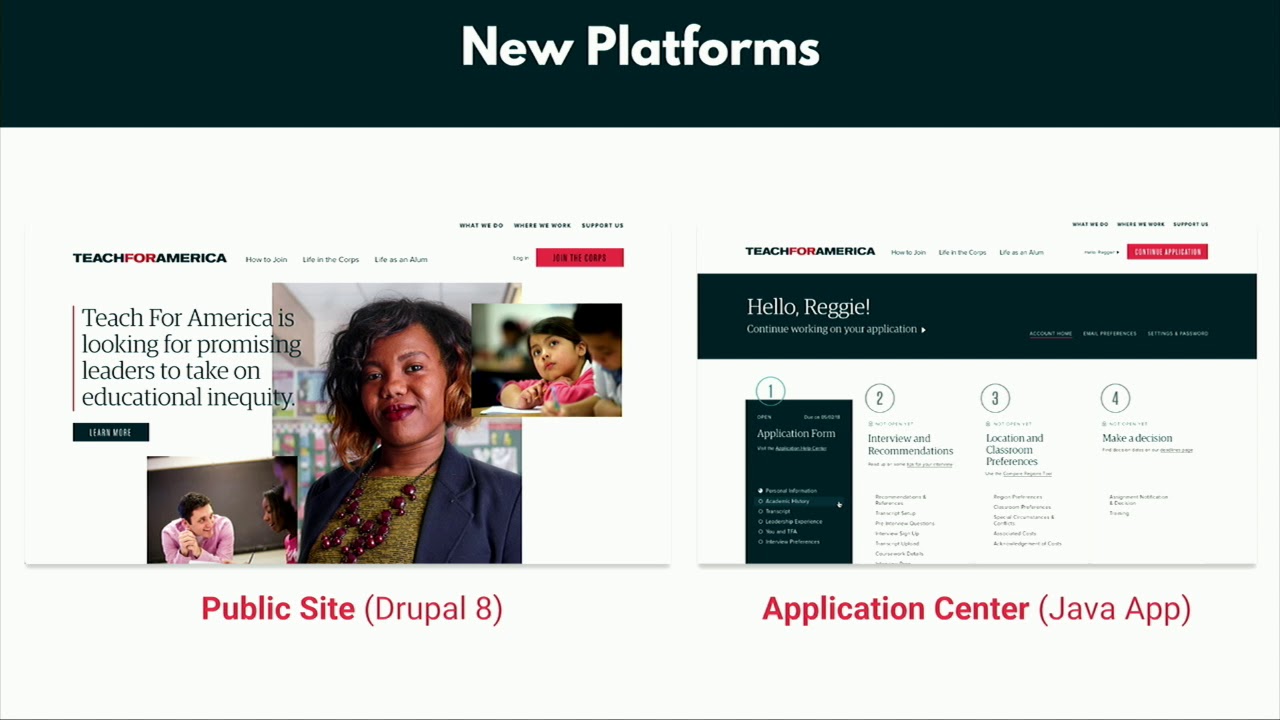Click the girl writing at desk photo
This screenshot has width=1280, height=720.
(x=546, y=360)
